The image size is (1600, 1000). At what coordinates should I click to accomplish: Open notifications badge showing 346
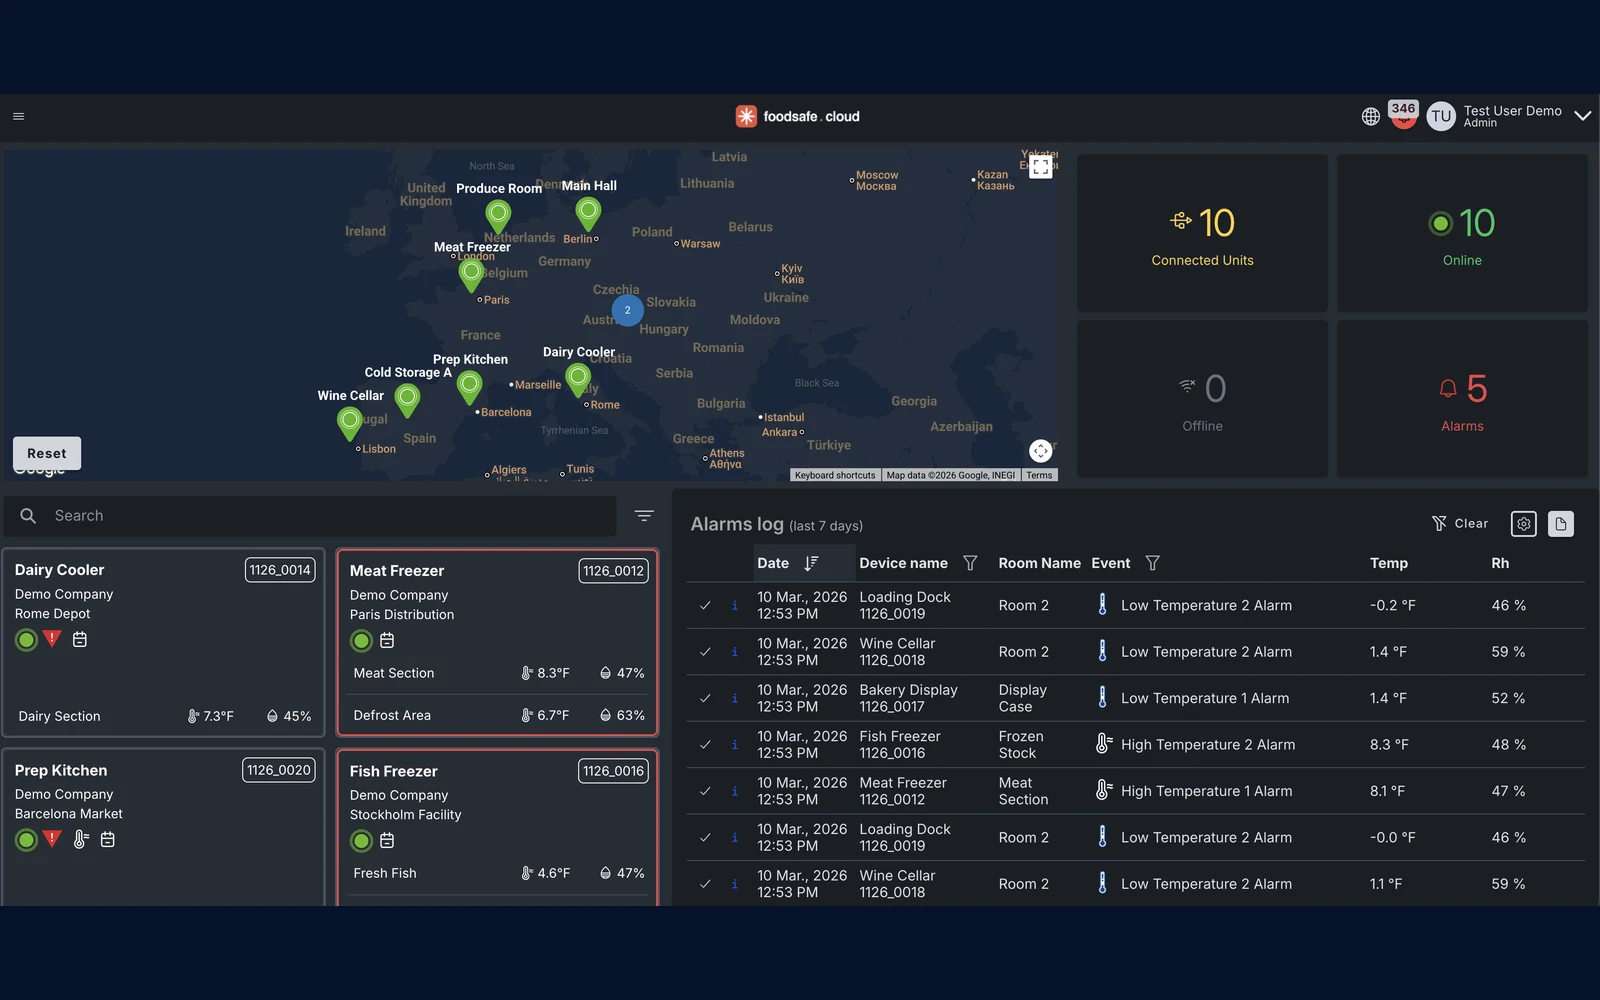pyautogui.click(x=1404, y=115)
